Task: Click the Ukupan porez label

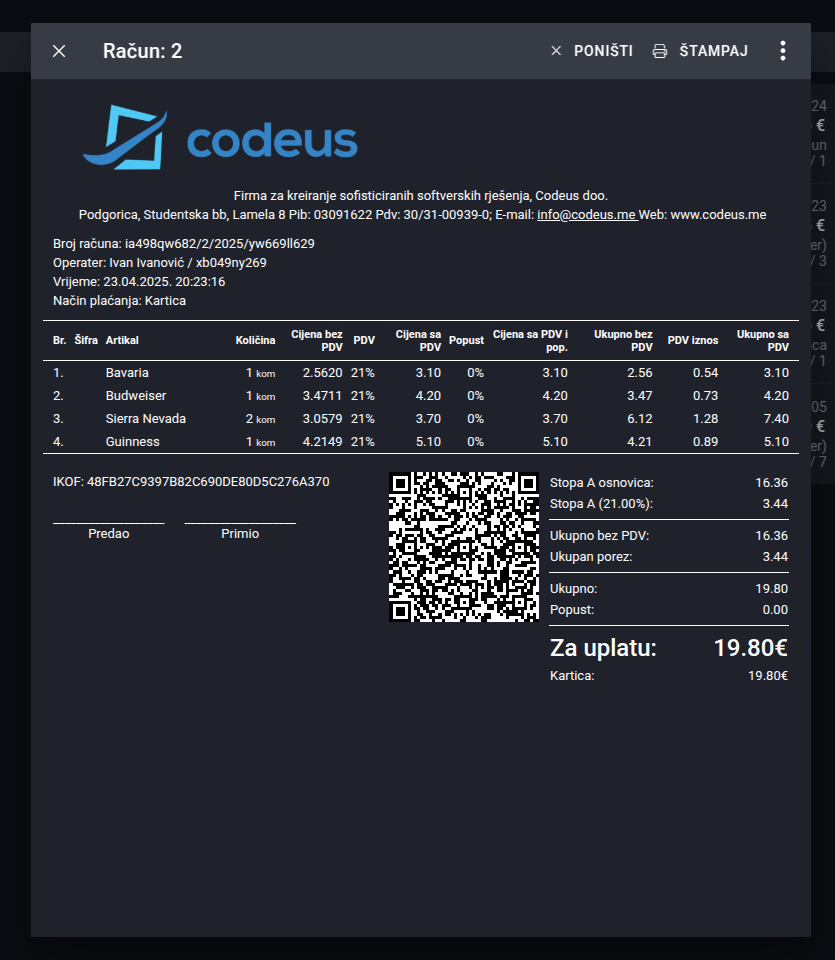Action: pyautogui.click(x=591, y=557)
